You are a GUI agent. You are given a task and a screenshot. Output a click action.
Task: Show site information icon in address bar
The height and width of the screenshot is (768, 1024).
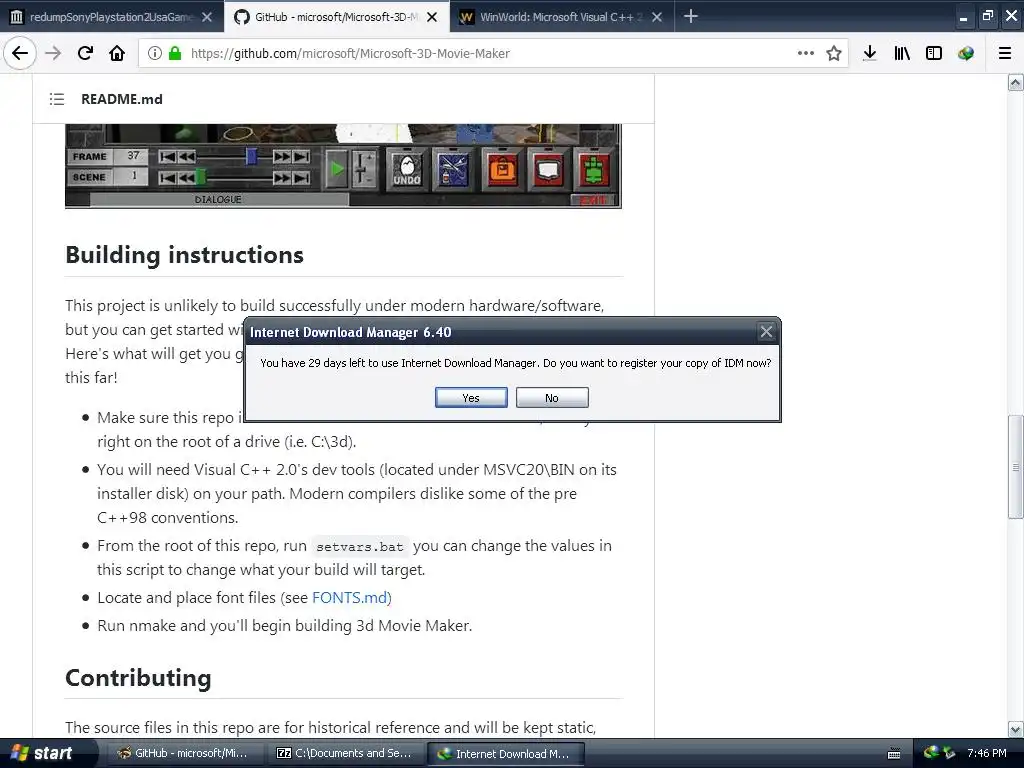pos(155,54)
